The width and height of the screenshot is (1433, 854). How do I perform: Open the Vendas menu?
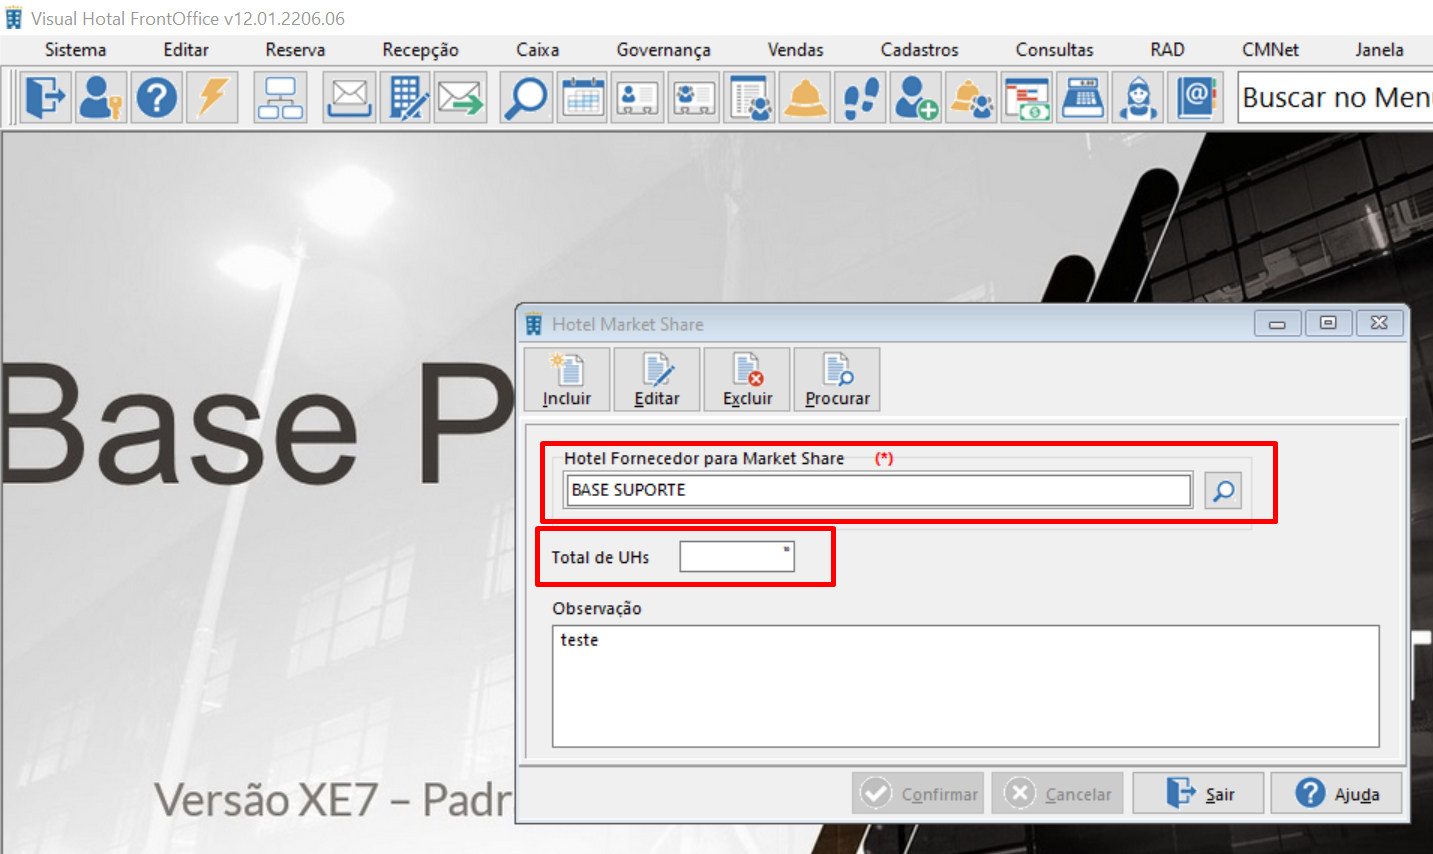coord(795,49)
